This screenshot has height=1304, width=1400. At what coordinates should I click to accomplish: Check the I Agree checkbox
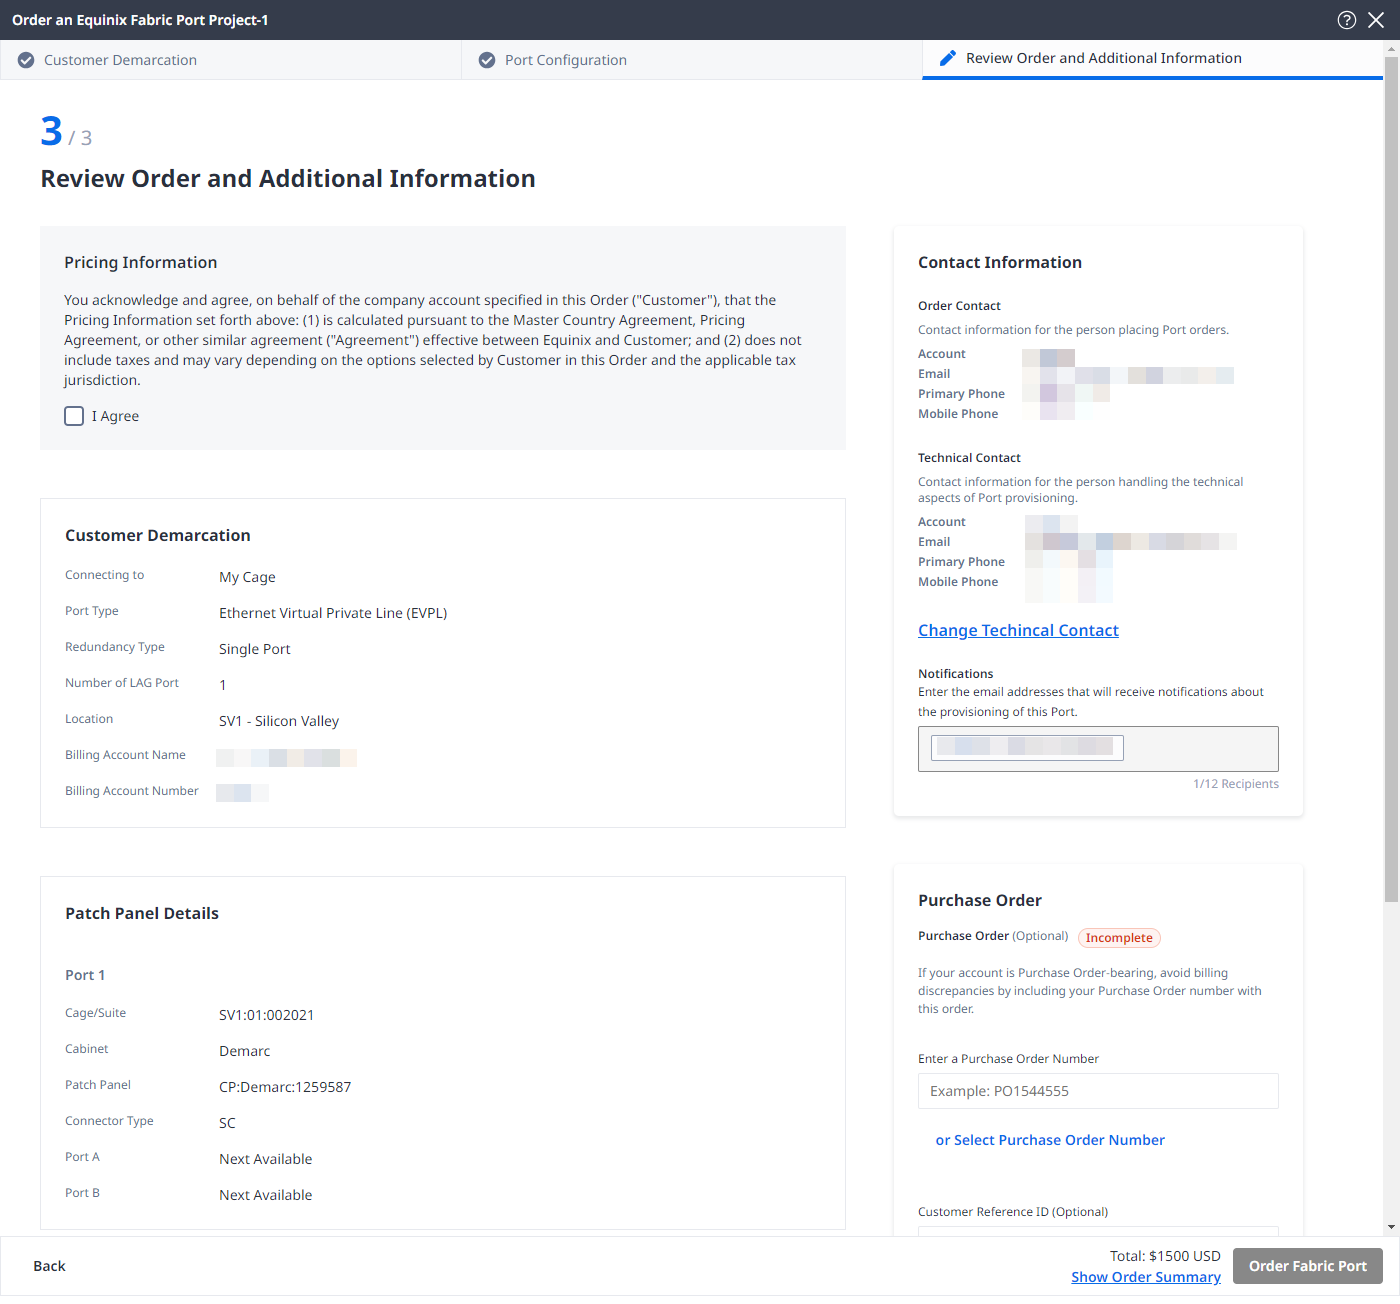click(x=74, y=416)
